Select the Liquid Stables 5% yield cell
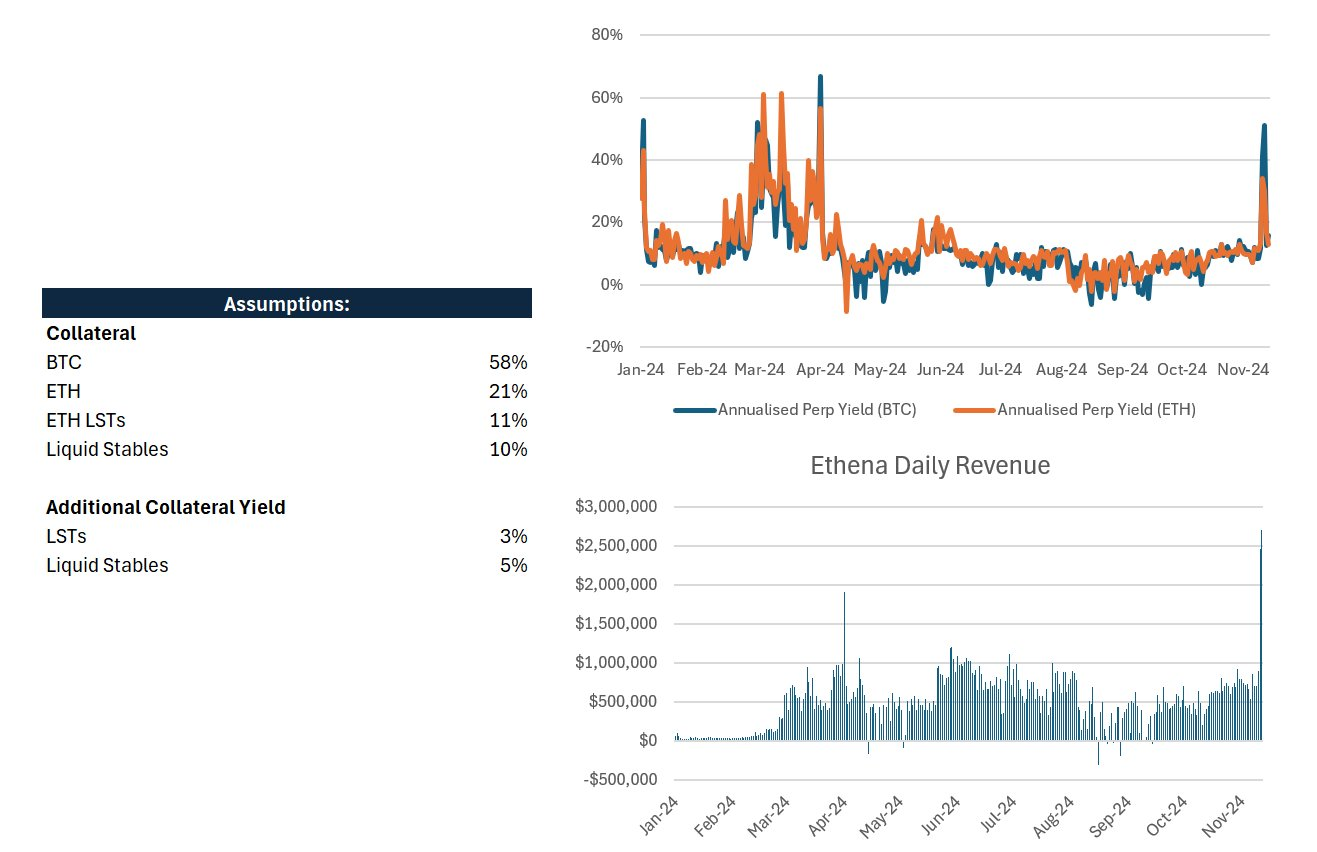The height and width of the screenshot is (852, 1317). [513, 565]
